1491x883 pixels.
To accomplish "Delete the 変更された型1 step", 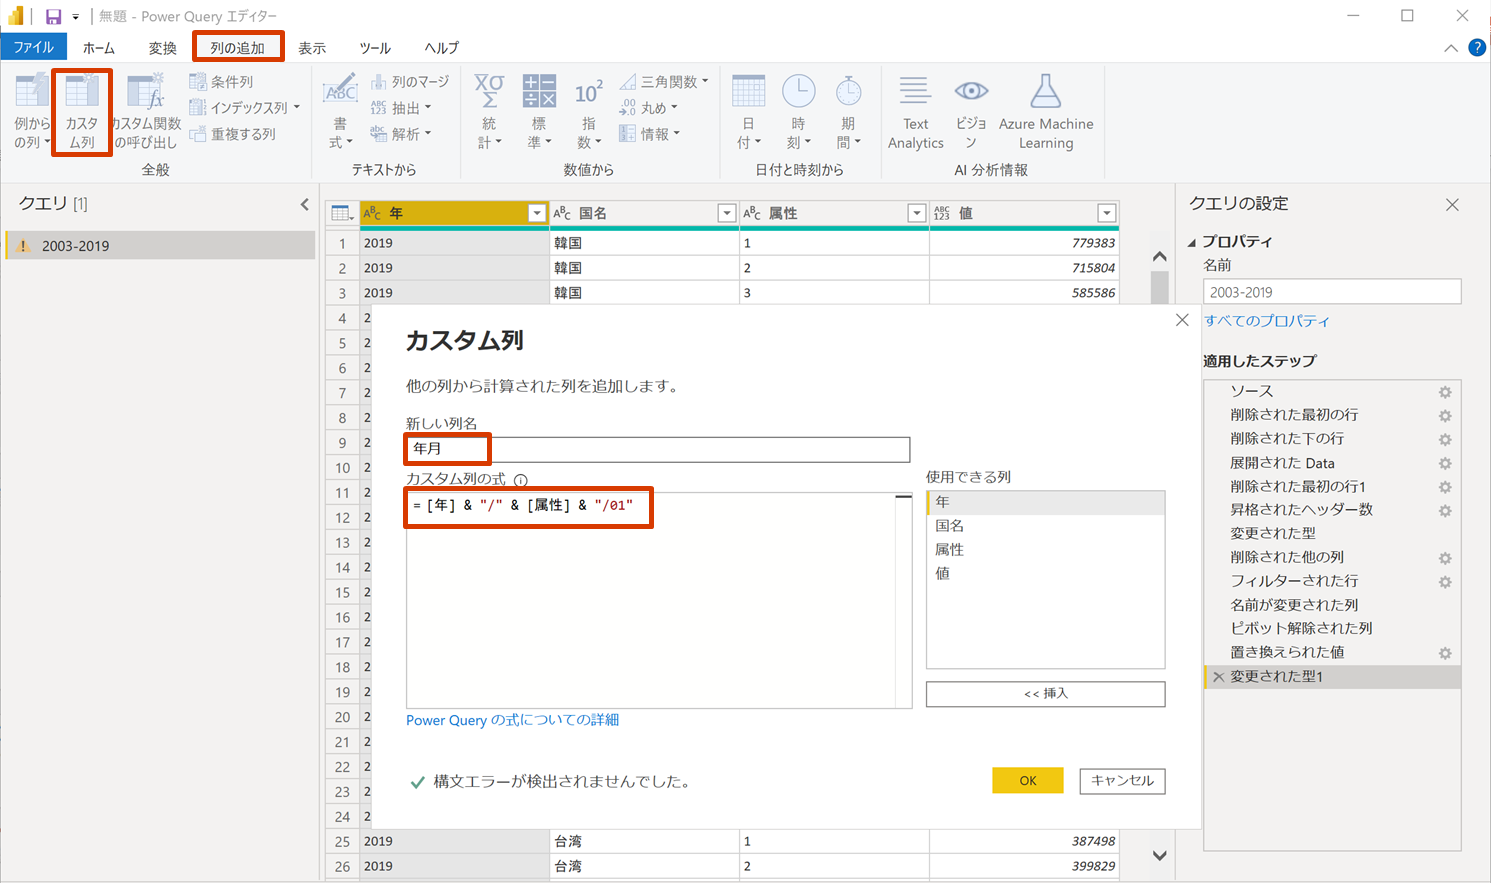I will point(1218,677).
